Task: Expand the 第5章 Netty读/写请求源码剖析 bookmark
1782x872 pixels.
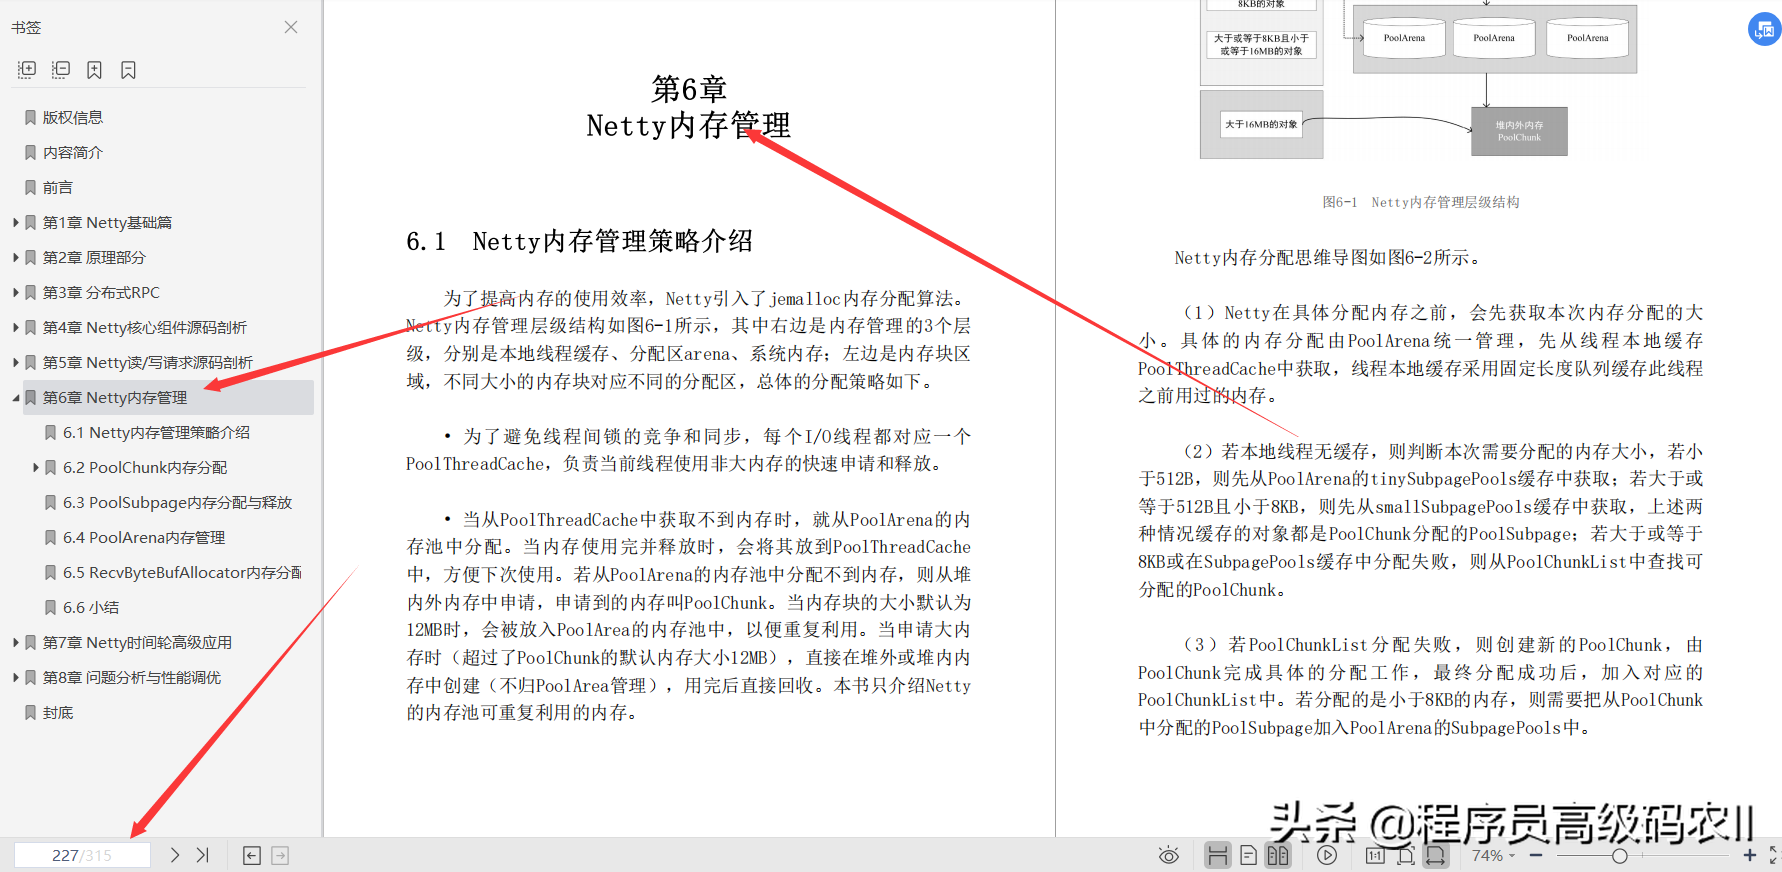Action: [x=16, y=362]
